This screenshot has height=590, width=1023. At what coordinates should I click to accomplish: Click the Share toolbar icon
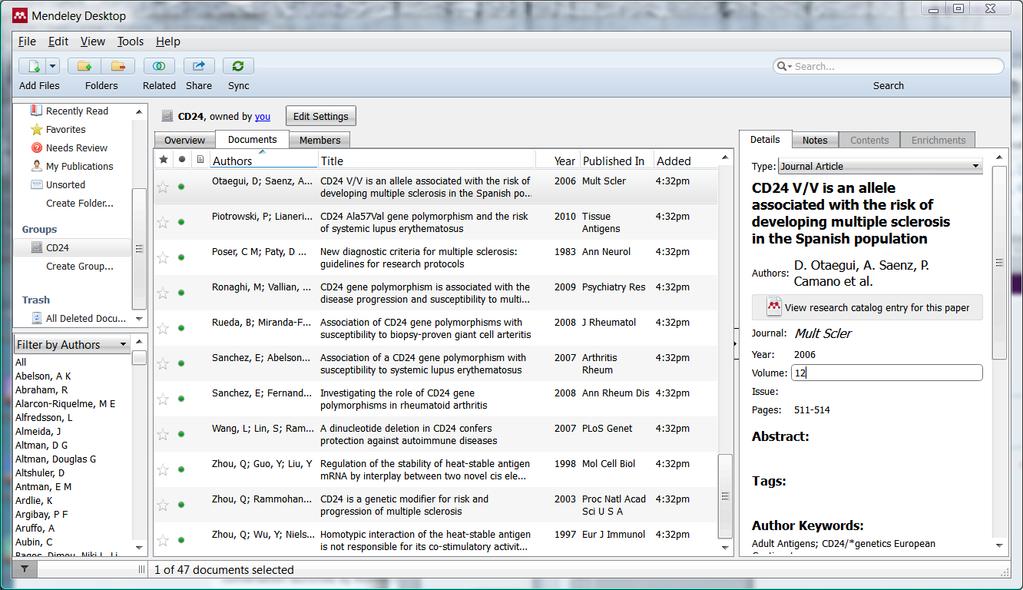click(x=198, y=66)
